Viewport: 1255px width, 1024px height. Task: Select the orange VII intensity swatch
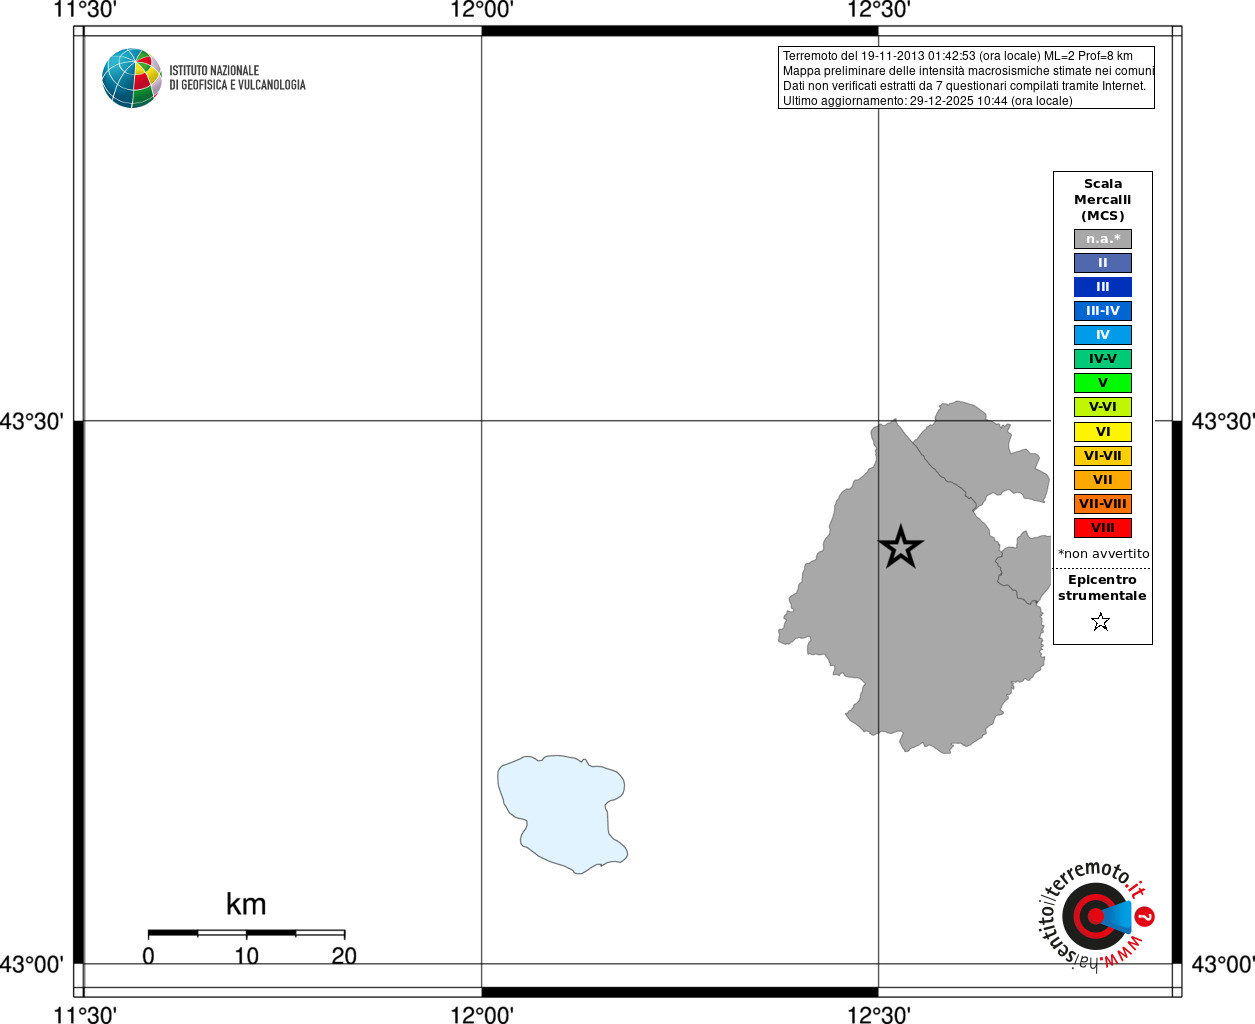click(x=1103, y=480)
